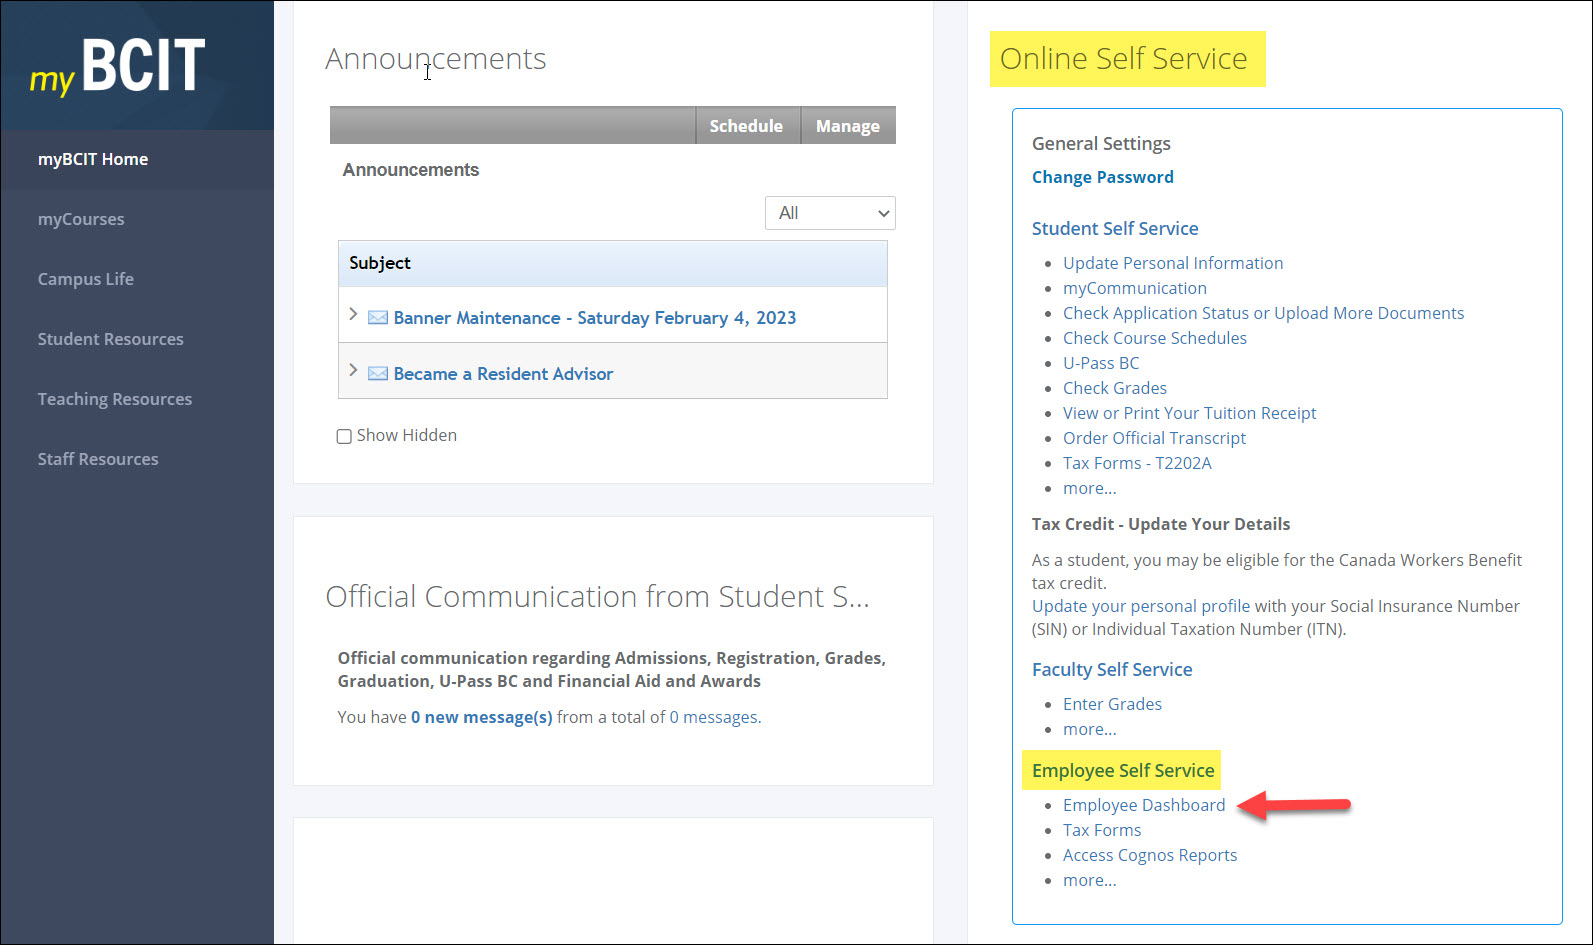1593x945 pixels.
Task: Click the 0 new message(s) link
Action: pos(481,717)
